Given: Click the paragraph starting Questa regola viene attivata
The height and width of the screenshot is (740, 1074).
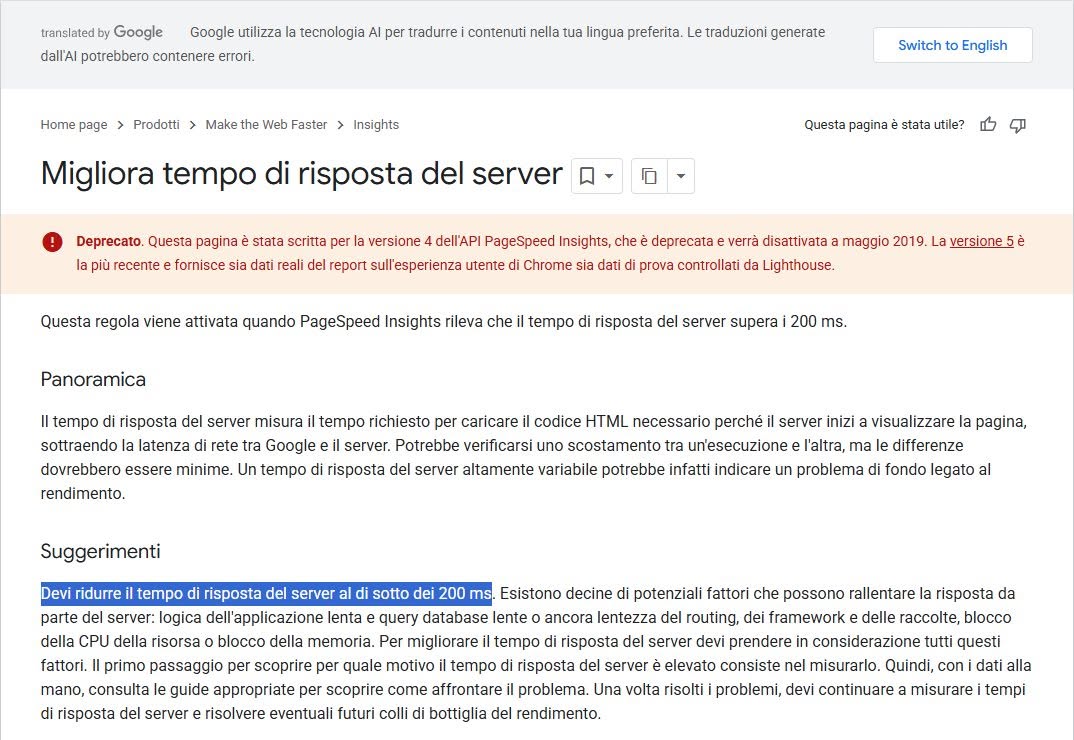Looking at the screenshot, I should click(x=444, y=321).
